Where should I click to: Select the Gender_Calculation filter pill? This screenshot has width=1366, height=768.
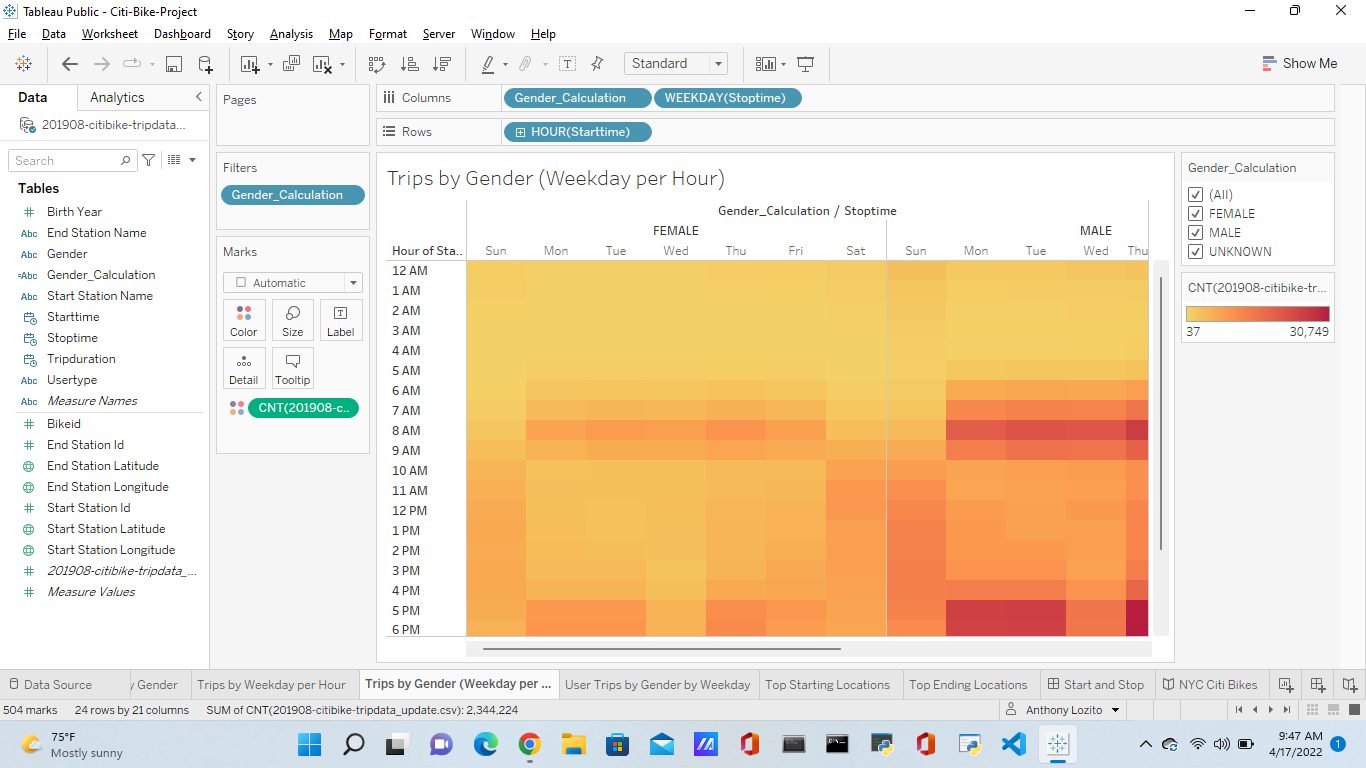293,195
